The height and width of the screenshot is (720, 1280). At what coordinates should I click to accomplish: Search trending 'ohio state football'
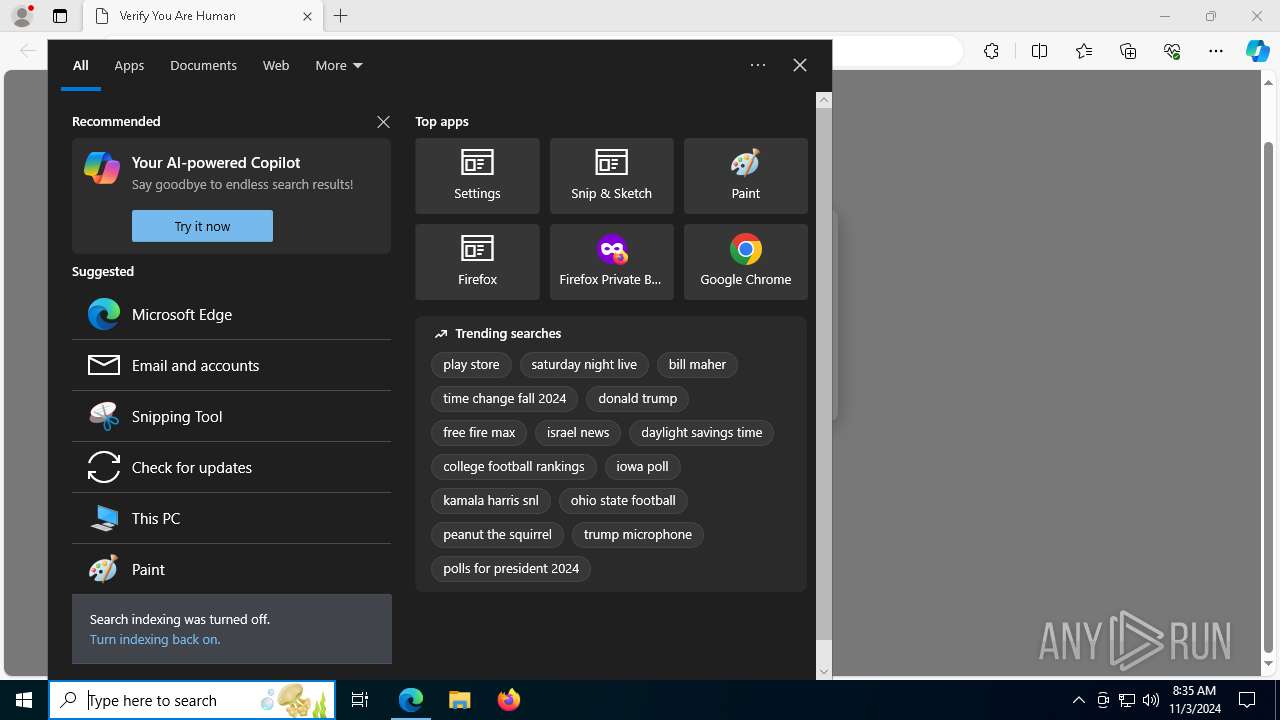(623, 501)
